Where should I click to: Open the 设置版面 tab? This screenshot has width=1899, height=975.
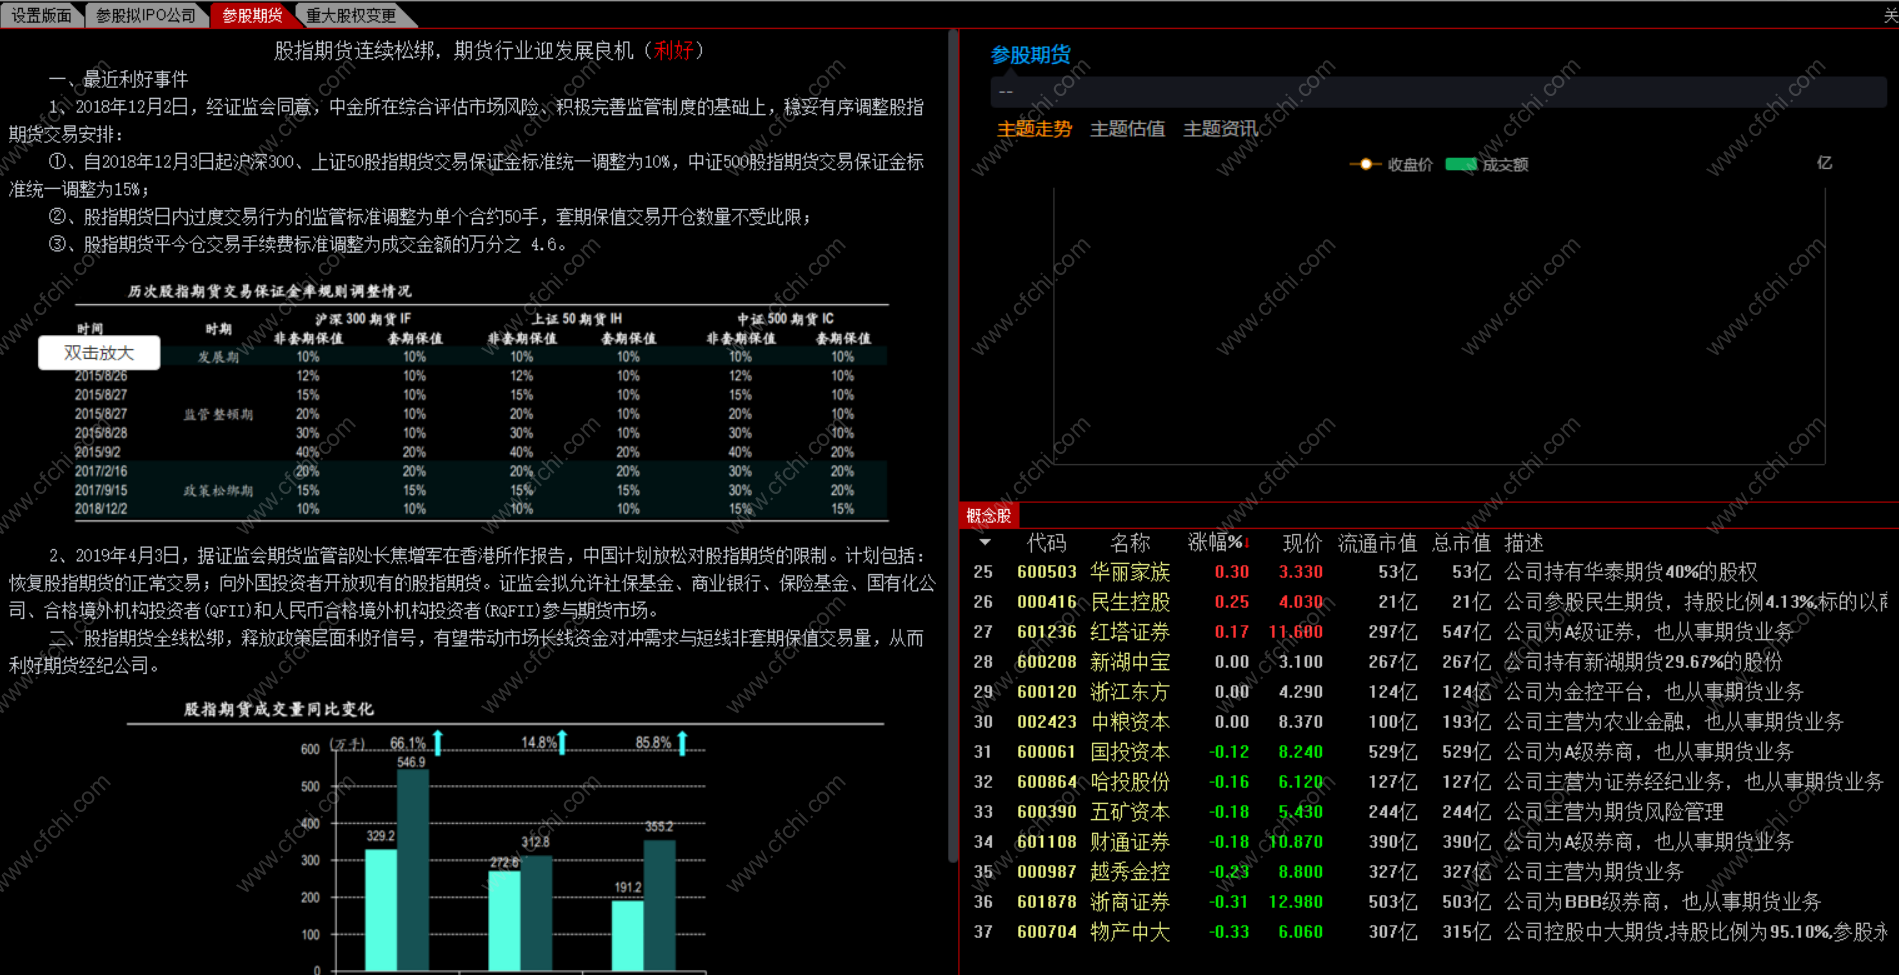(41, 15)
